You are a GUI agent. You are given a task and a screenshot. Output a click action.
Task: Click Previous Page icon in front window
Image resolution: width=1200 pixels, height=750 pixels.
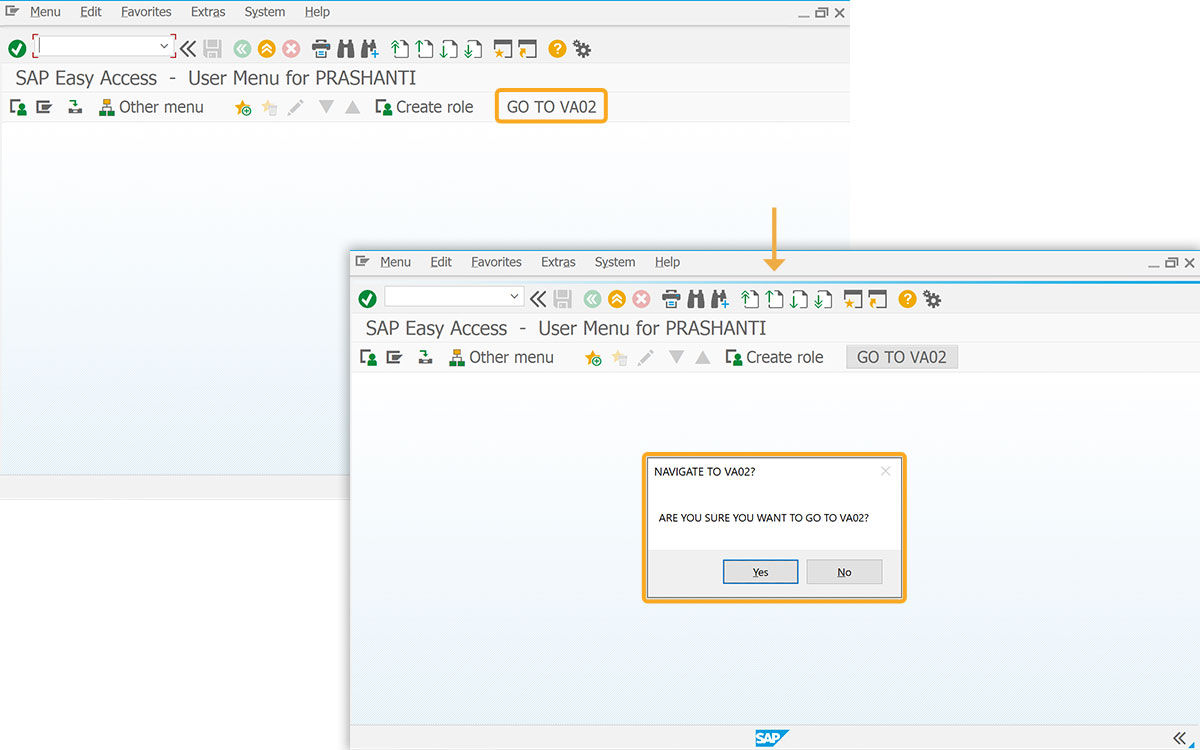(774, 298)
